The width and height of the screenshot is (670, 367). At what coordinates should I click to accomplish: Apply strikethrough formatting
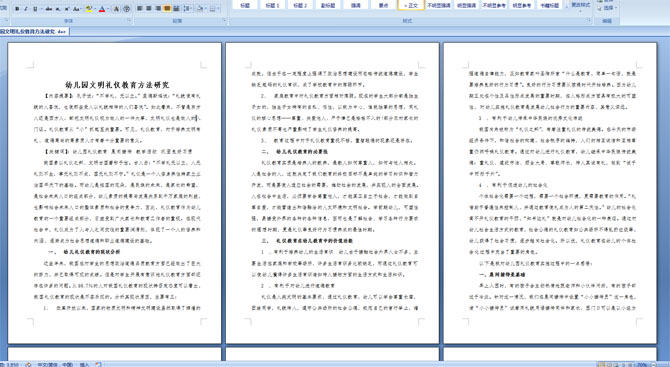tap(49, 9)
